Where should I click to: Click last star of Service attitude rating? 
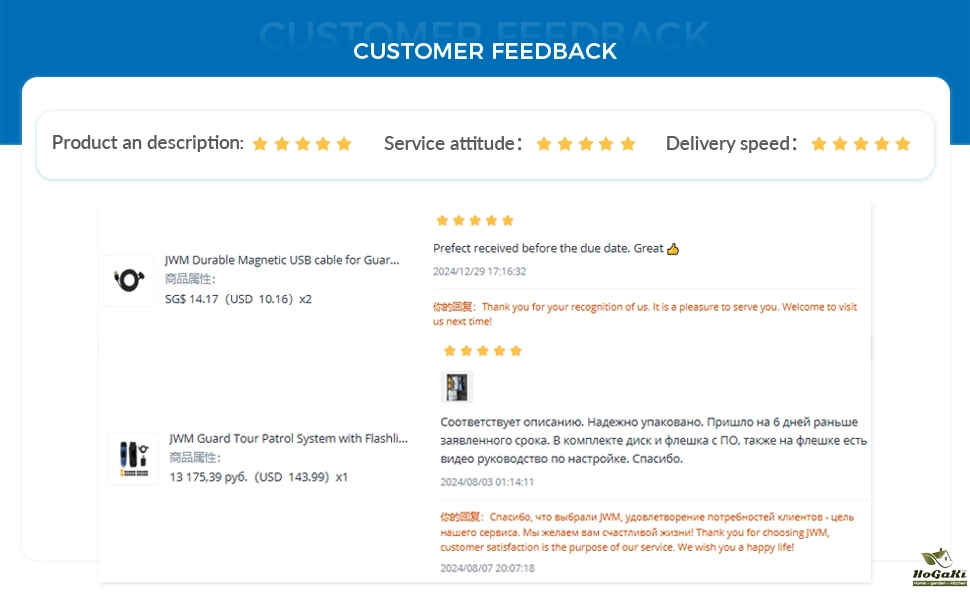[x=628, y=144]
